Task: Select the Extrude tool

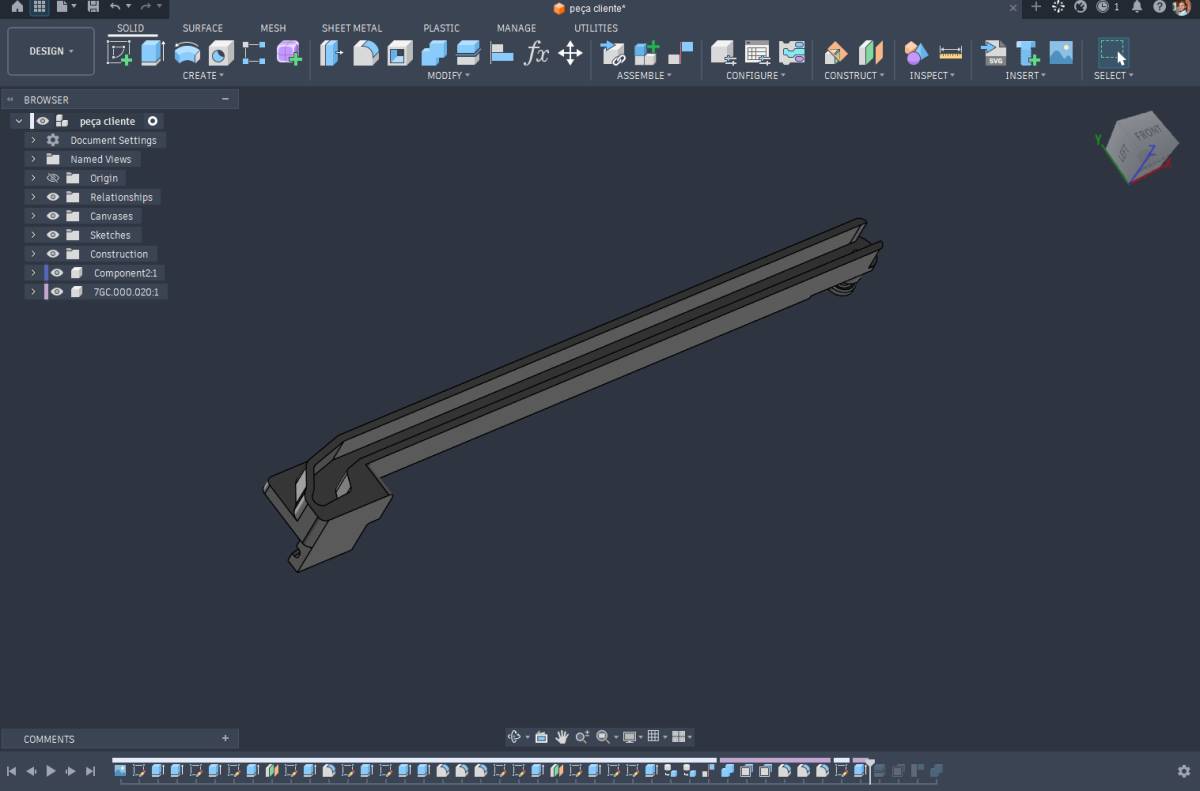Action: (x=153, y=53)
